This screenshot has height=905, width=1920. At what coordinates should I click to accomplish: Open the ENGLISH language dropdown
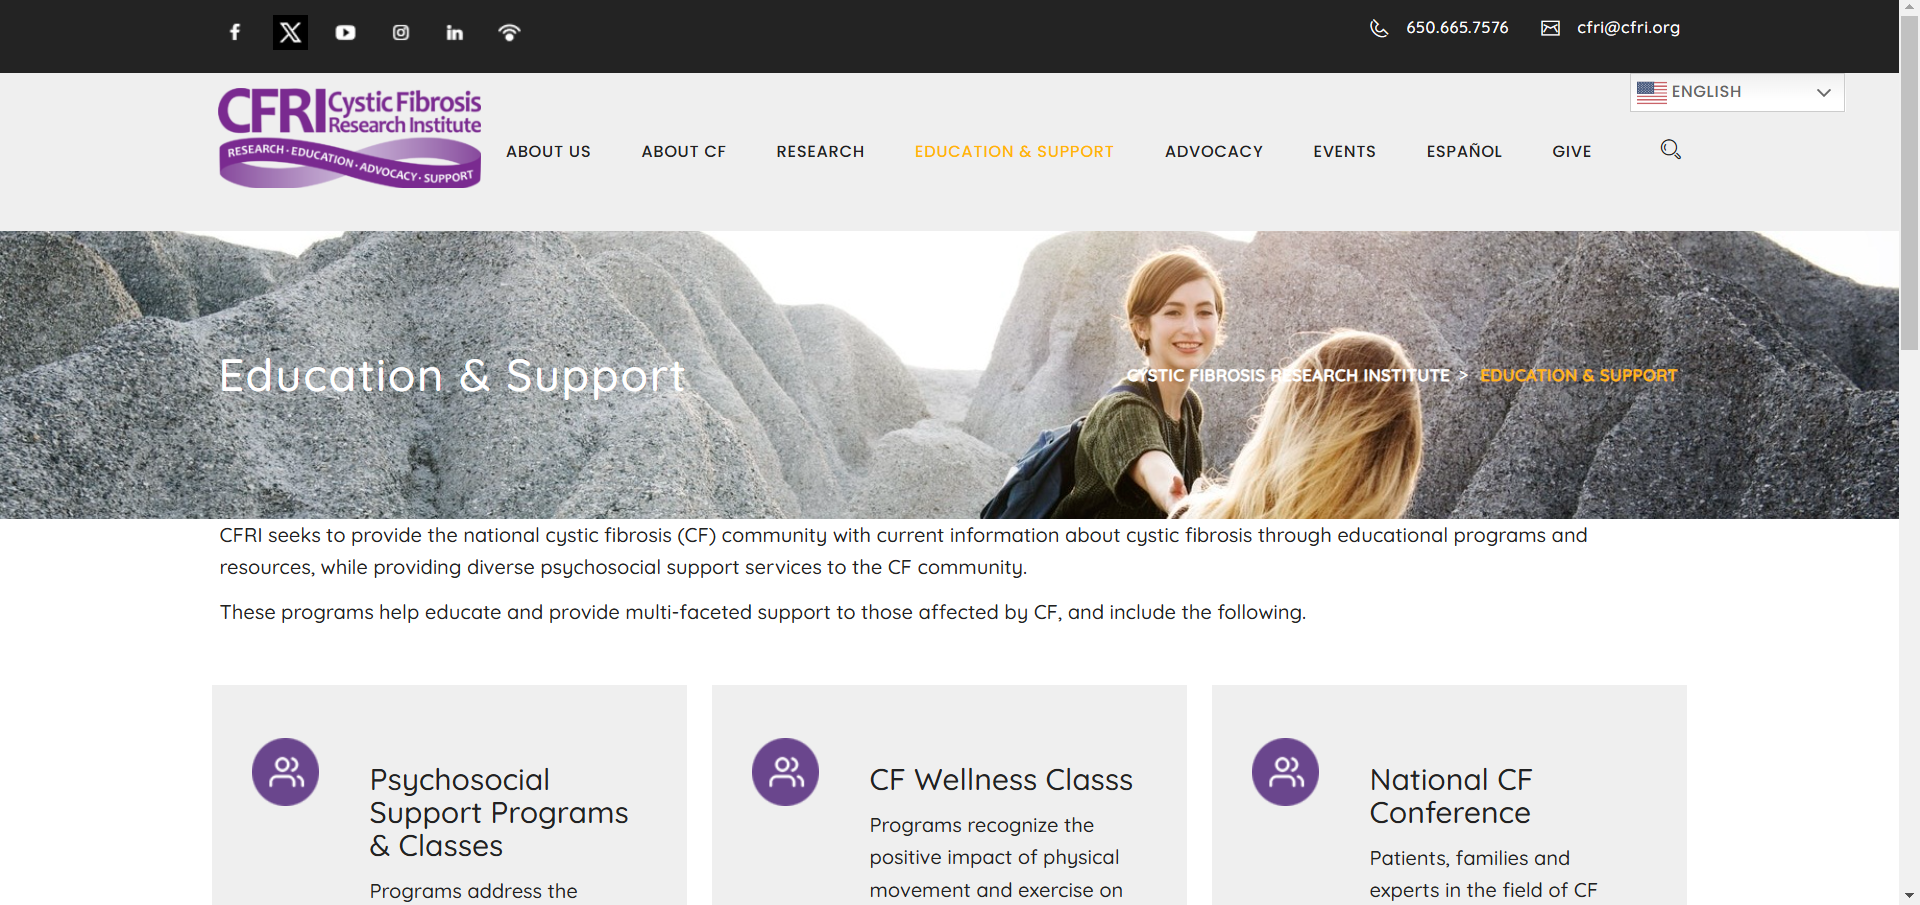[x=1737, y=92]
